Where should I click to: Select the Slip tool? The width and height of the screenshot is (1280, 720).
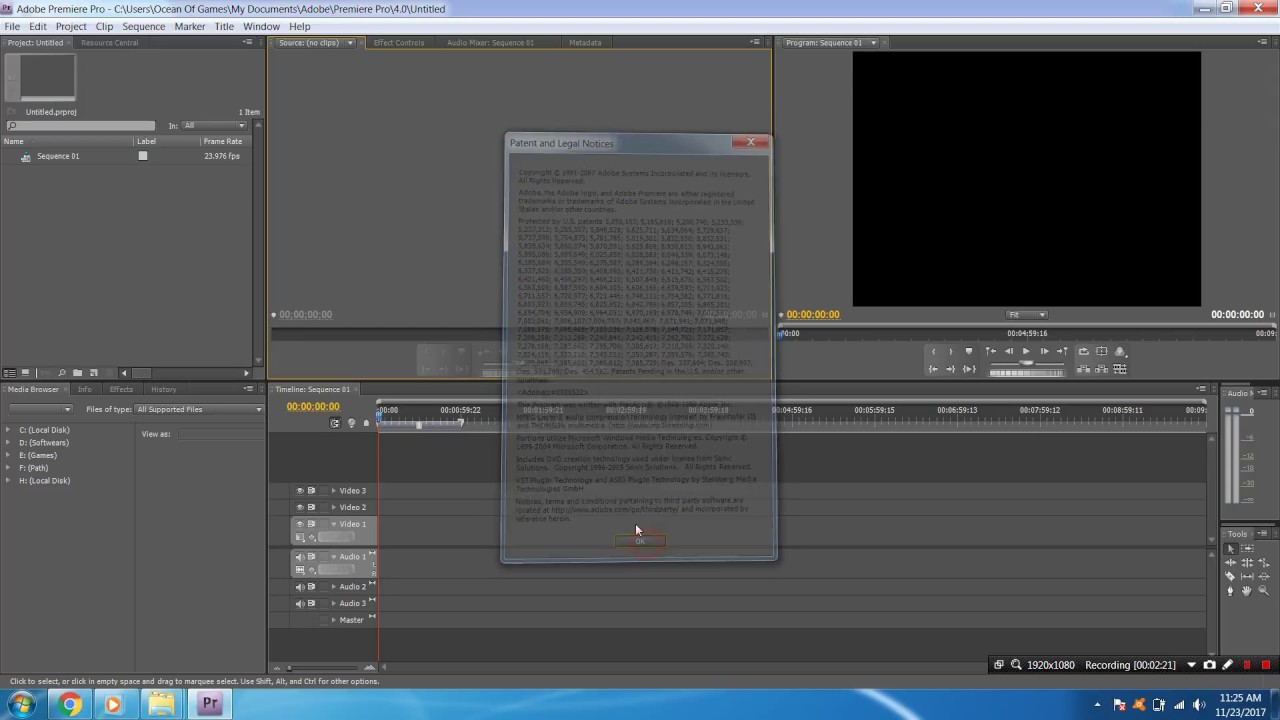[1247, 577]
